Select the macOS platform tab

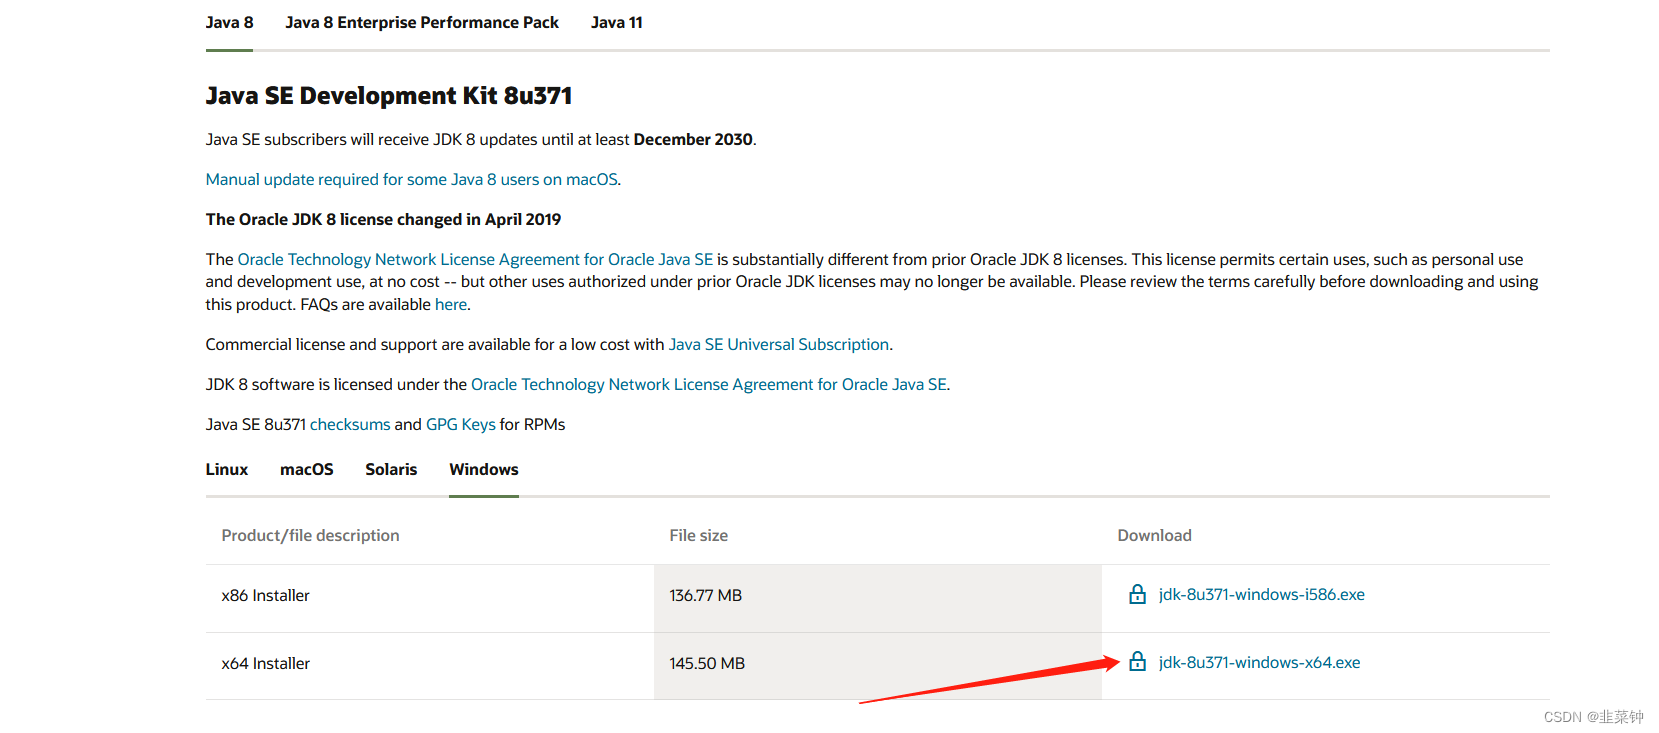pos(307,469)
